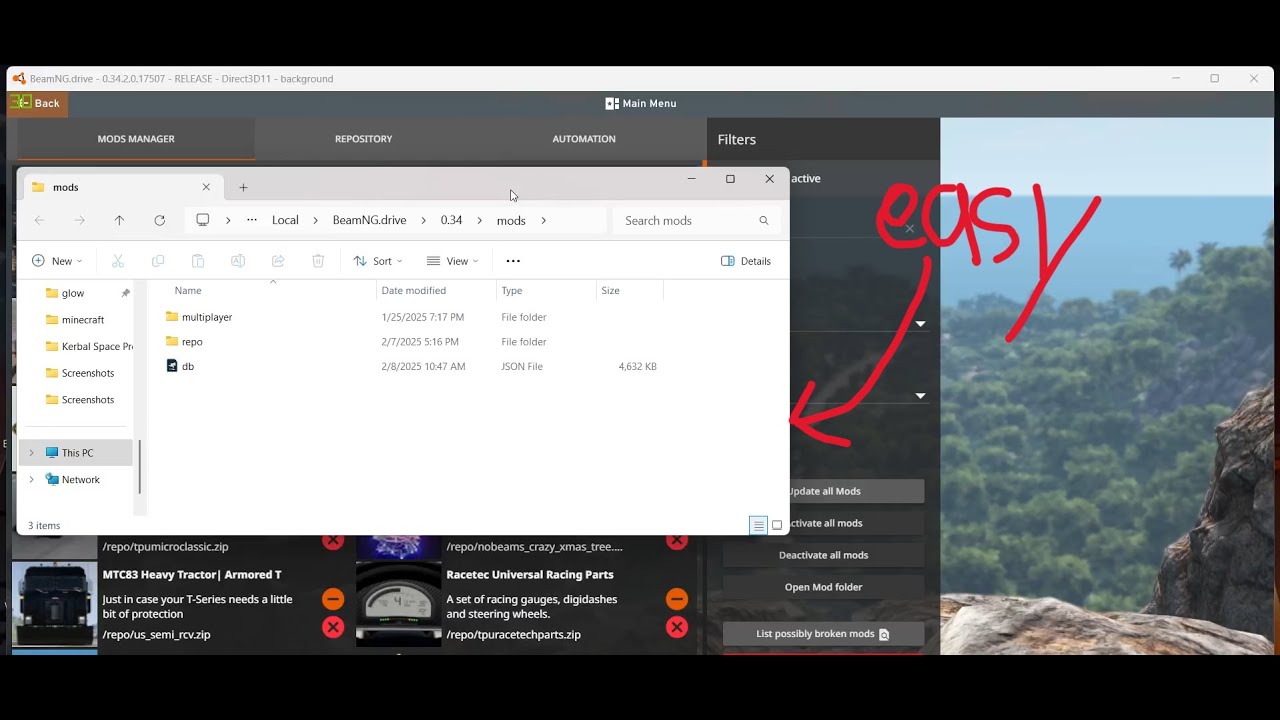Delete Racetec Universal Racing Parts mod

677,627
